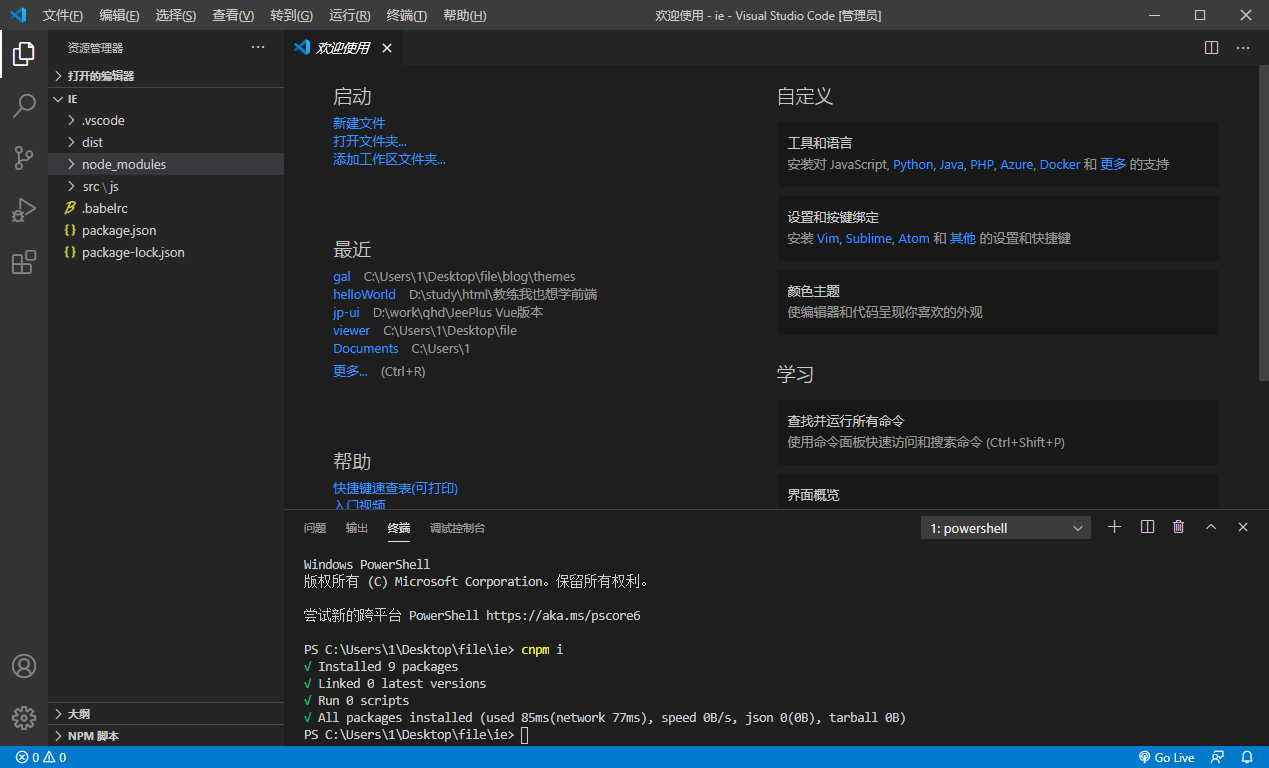Open the Run and Debug view
The width and height of the screenshot is (1269, 768).
click(x=24, y=210)
